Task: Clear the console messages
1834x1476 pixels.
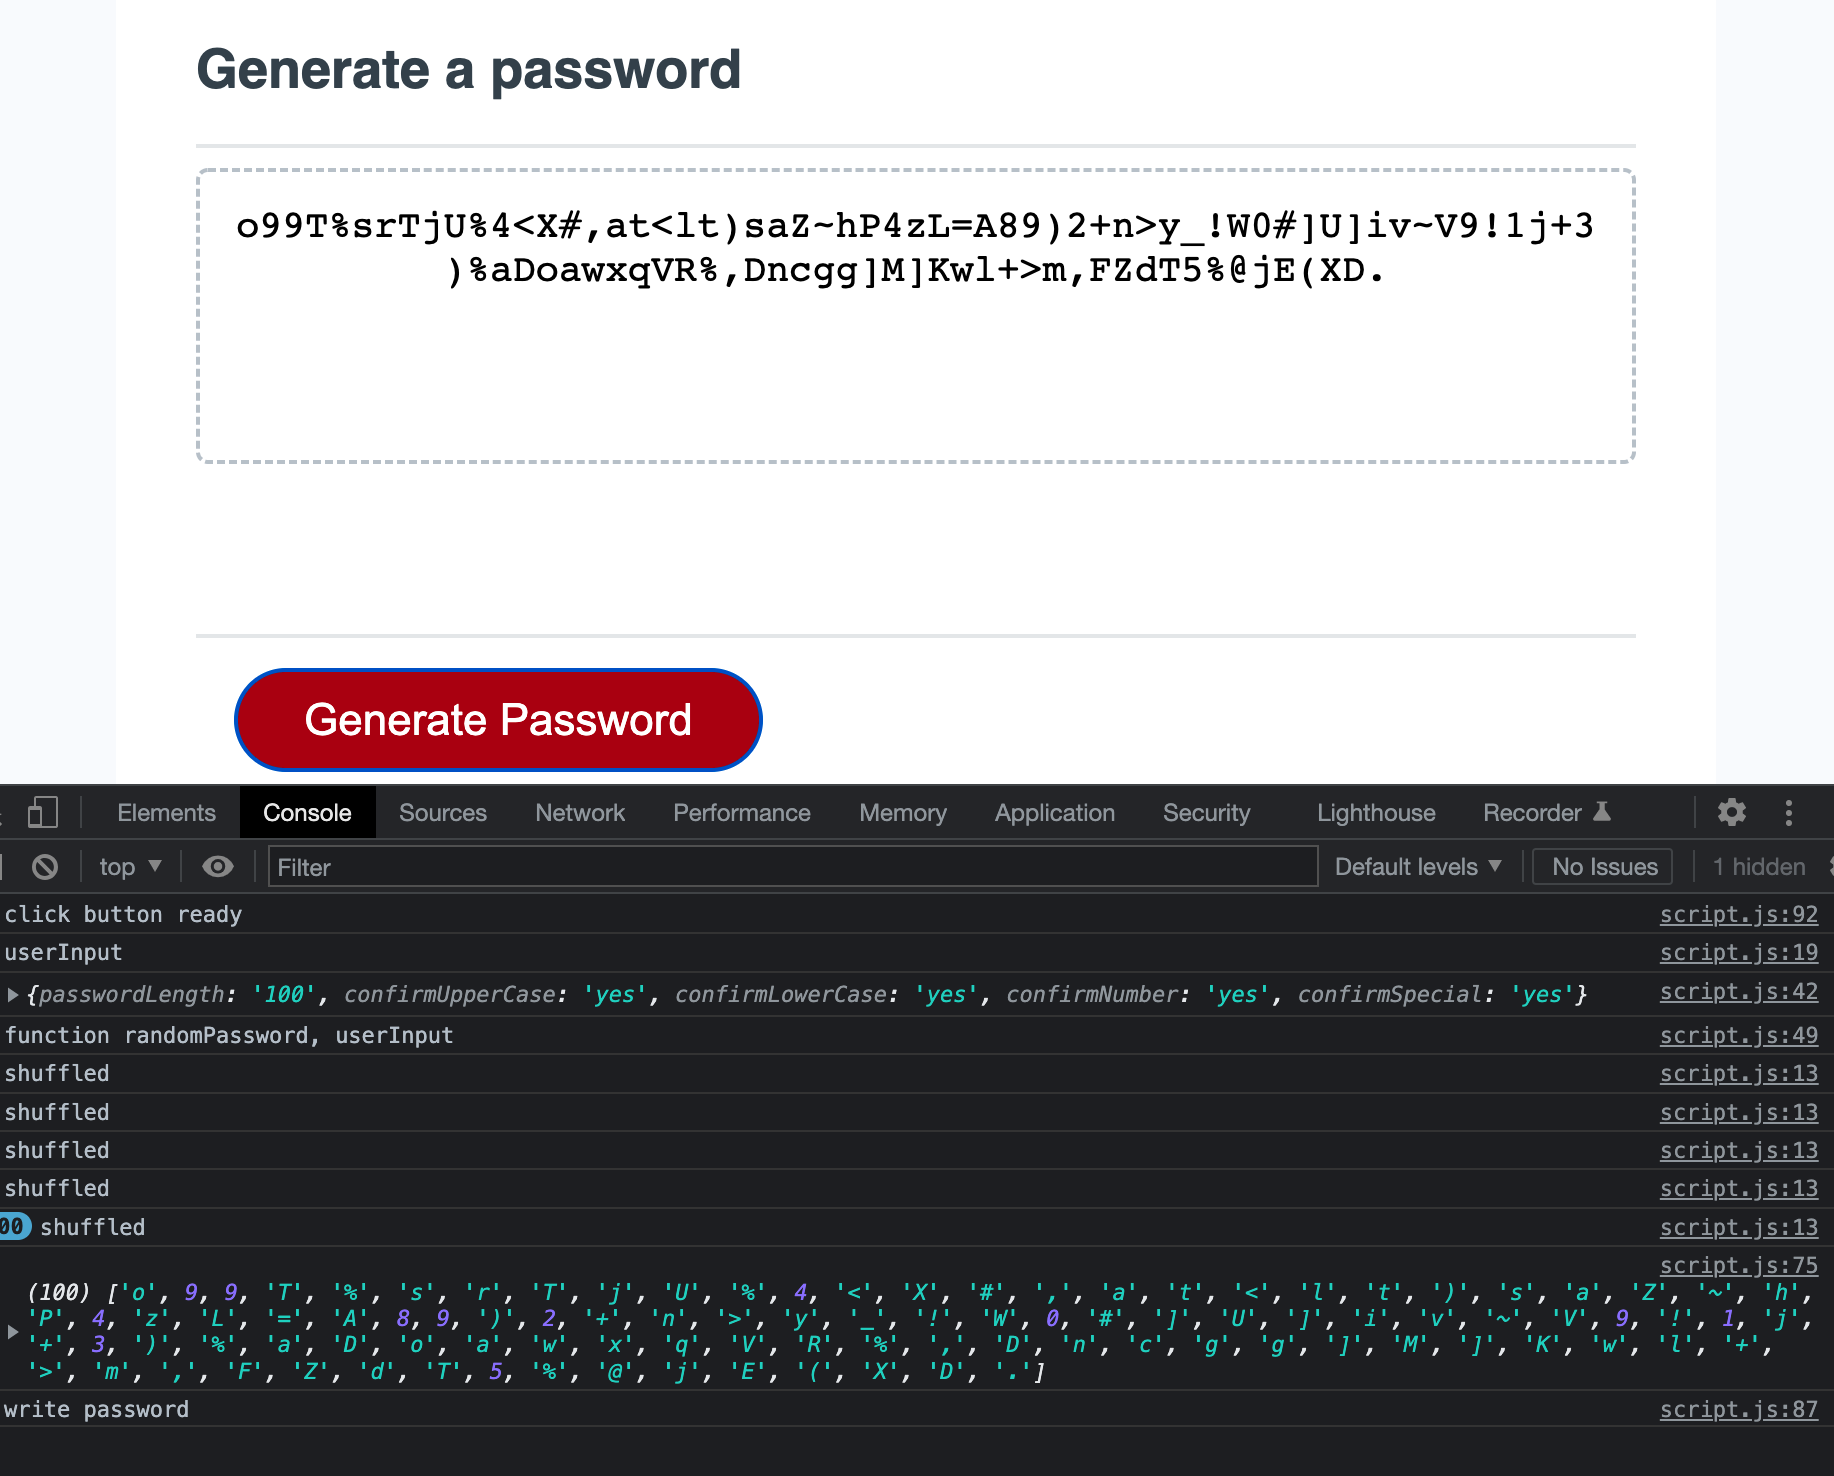Action: [44, 866]
